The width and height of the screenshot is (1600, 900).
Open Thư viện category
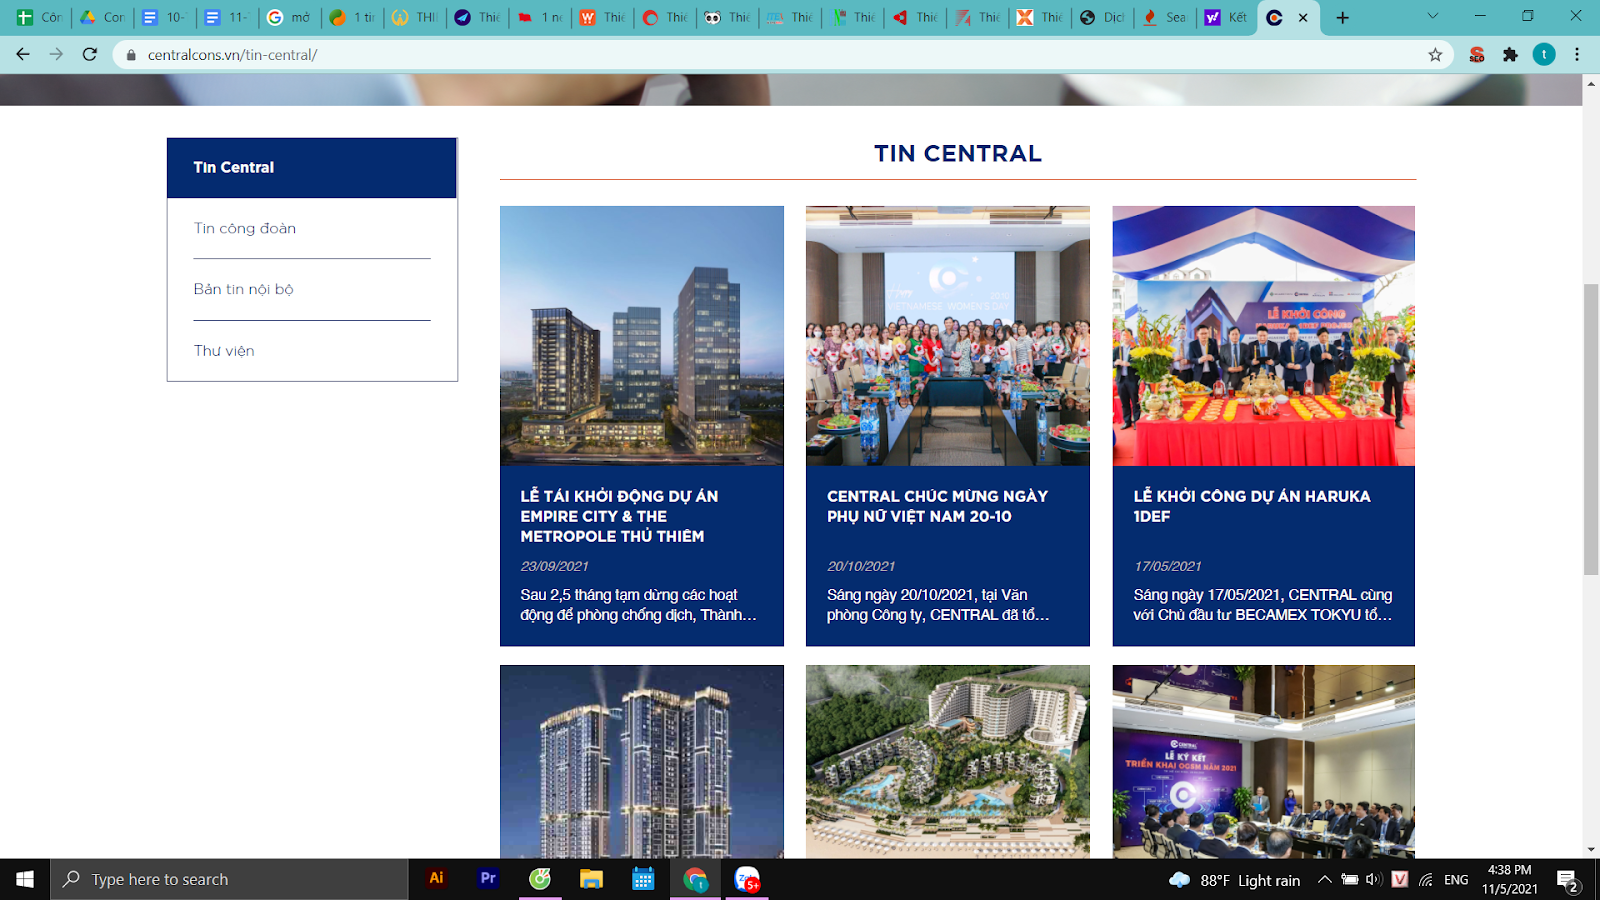coord(224,351)
